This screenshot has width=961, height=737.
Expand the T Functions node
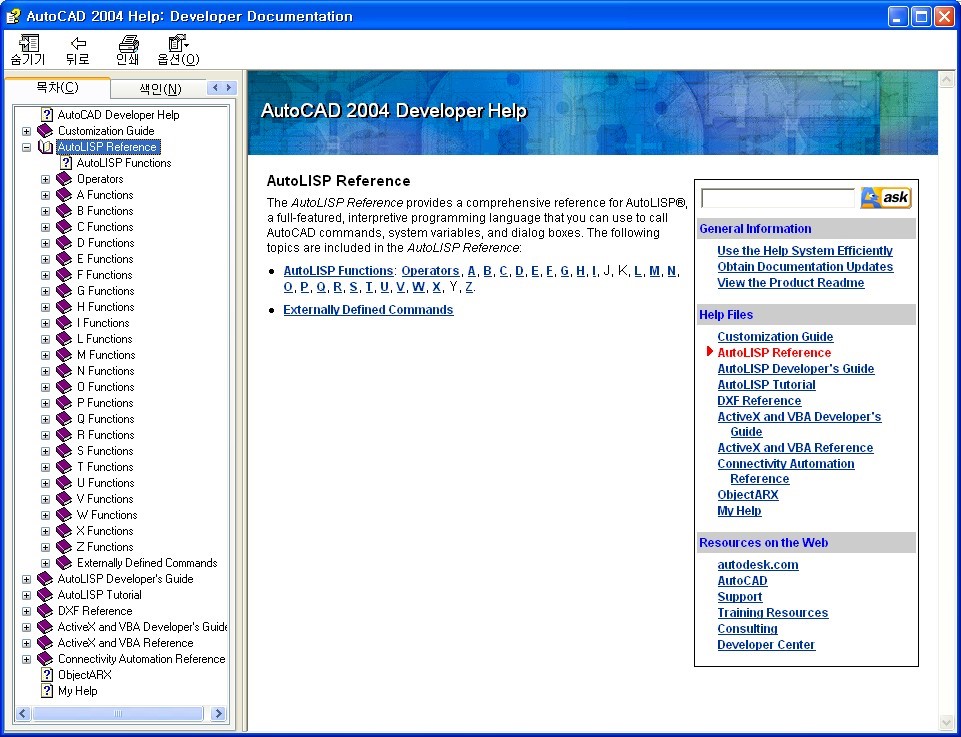coord(45,467)
